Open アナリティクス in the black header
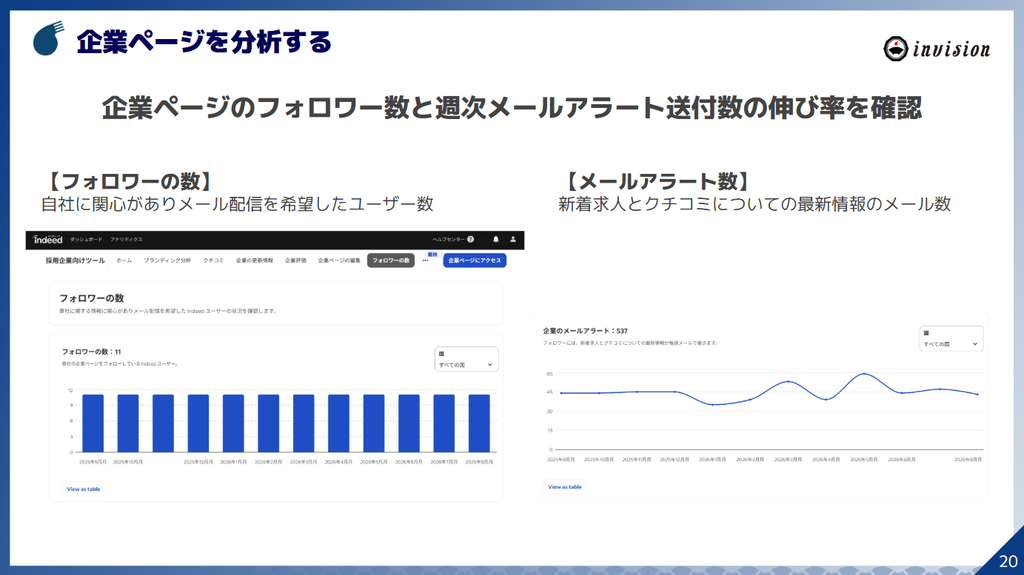 pyautogui.click(x=126, y=240)
